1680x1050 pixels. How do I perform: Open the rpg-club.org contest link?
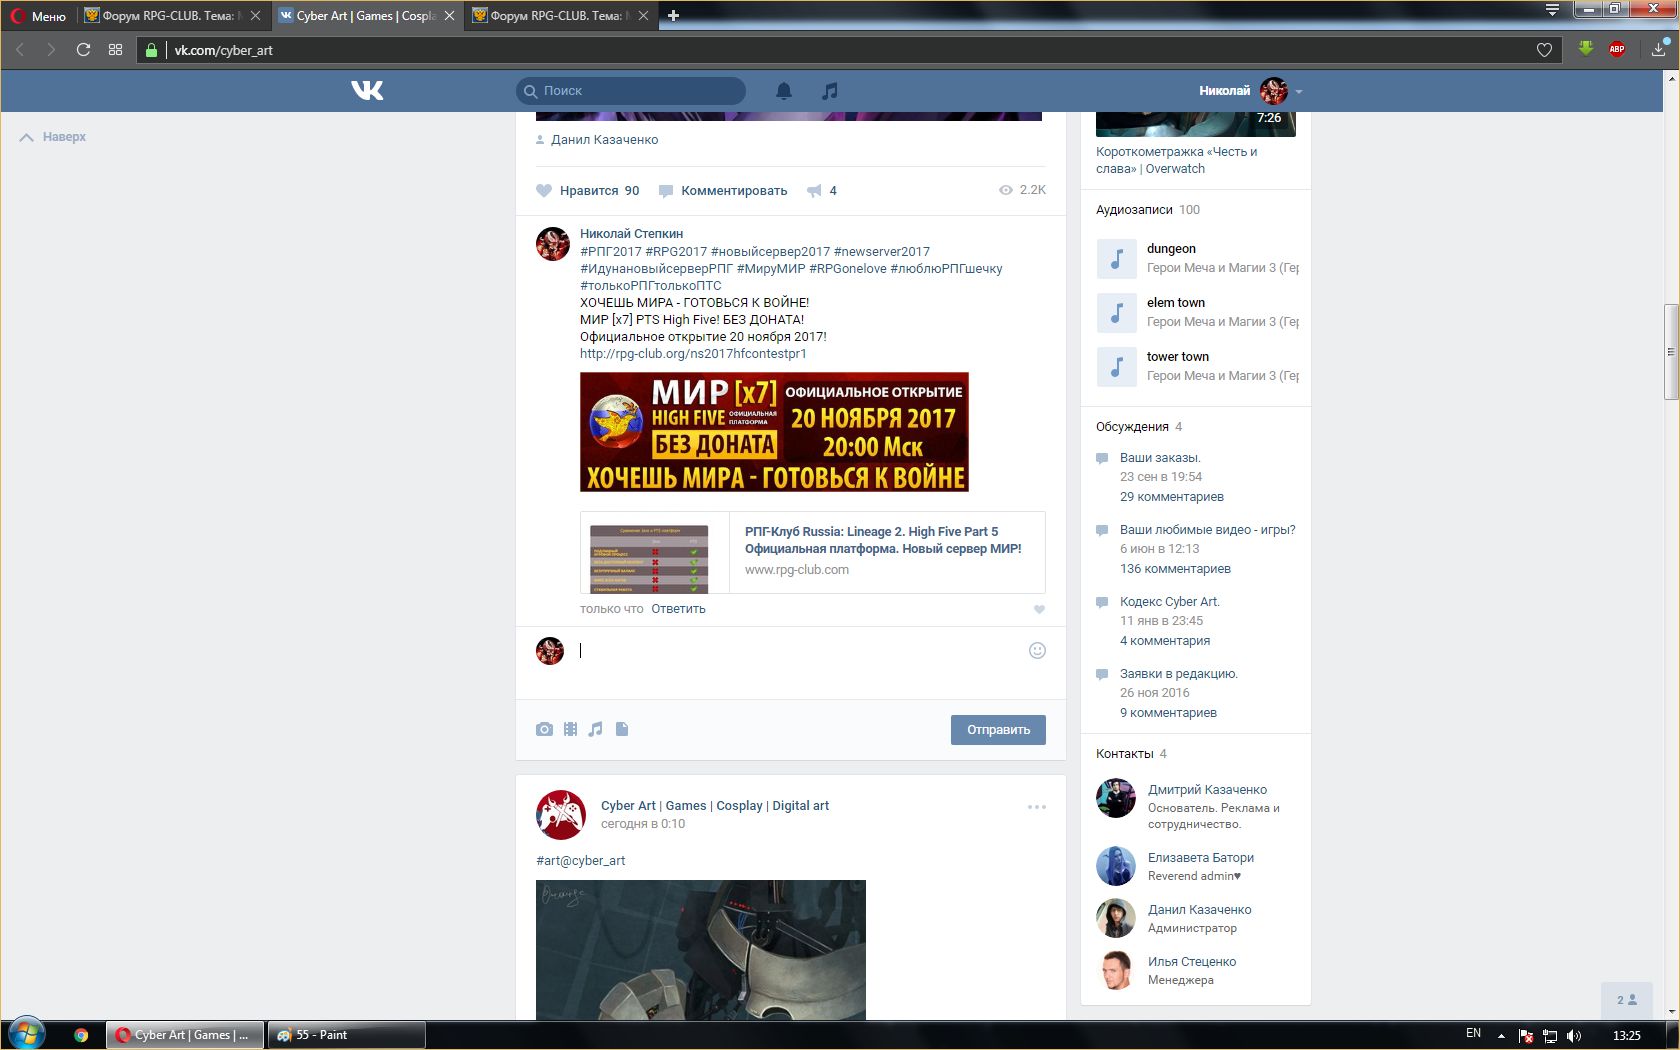693,354
